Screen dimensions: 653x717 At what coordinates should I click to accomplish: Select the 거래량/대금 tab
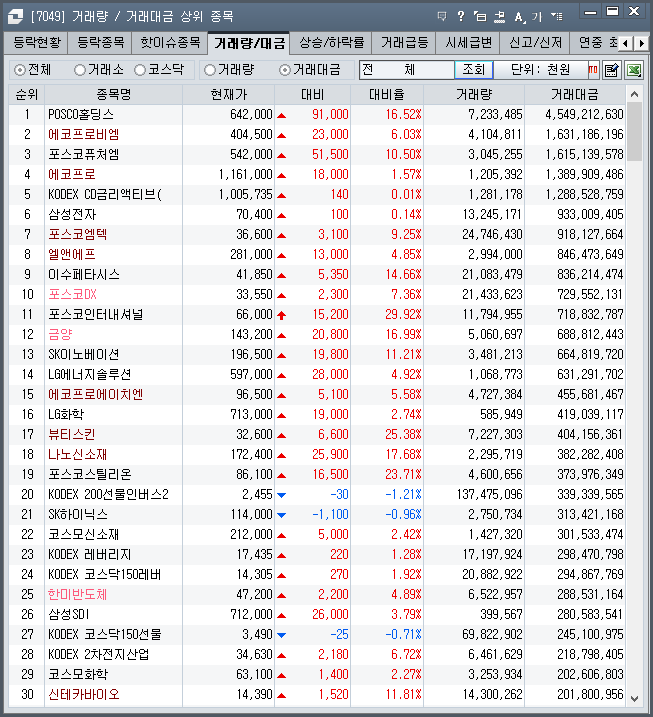(249, 43)
